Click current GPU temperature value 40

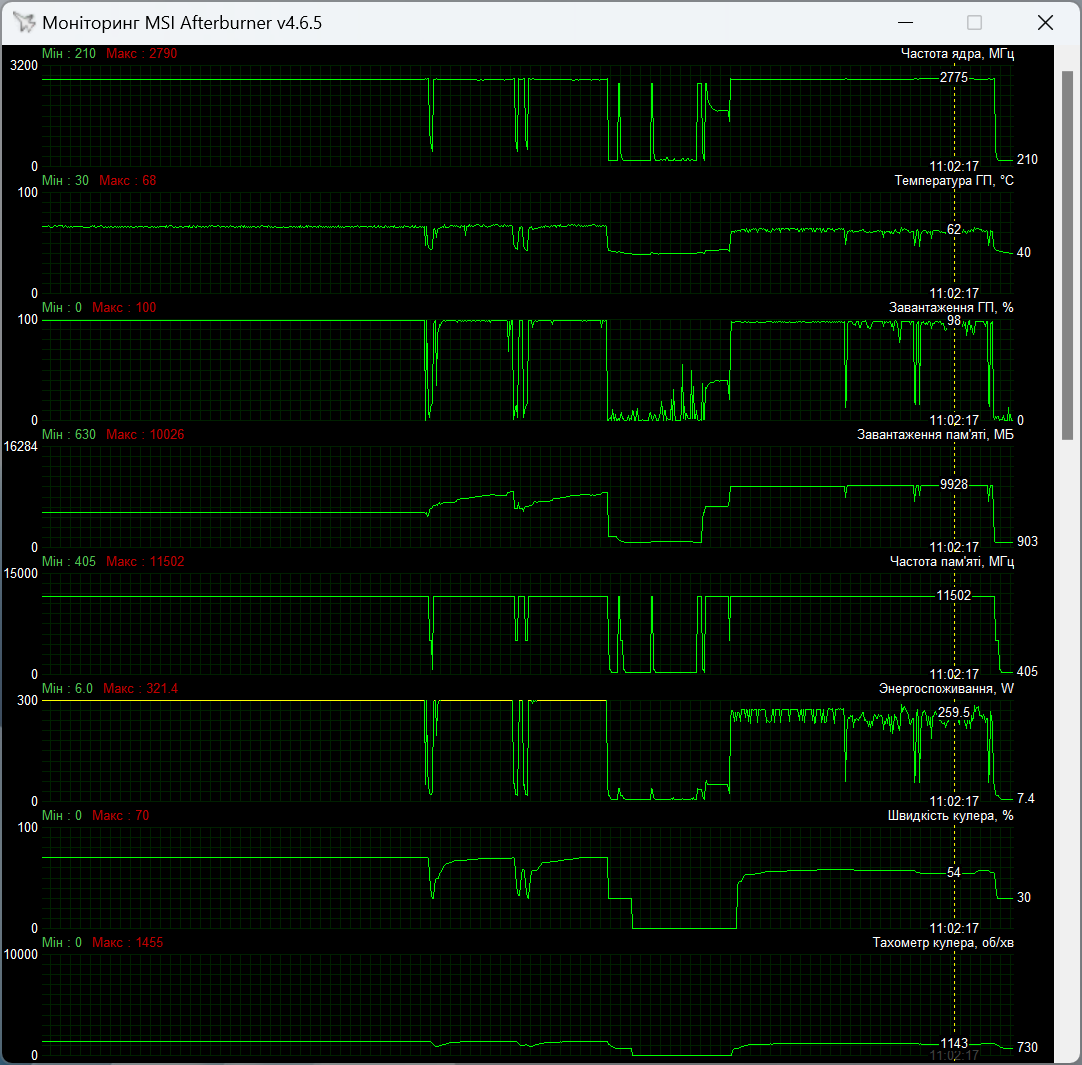1023,253
